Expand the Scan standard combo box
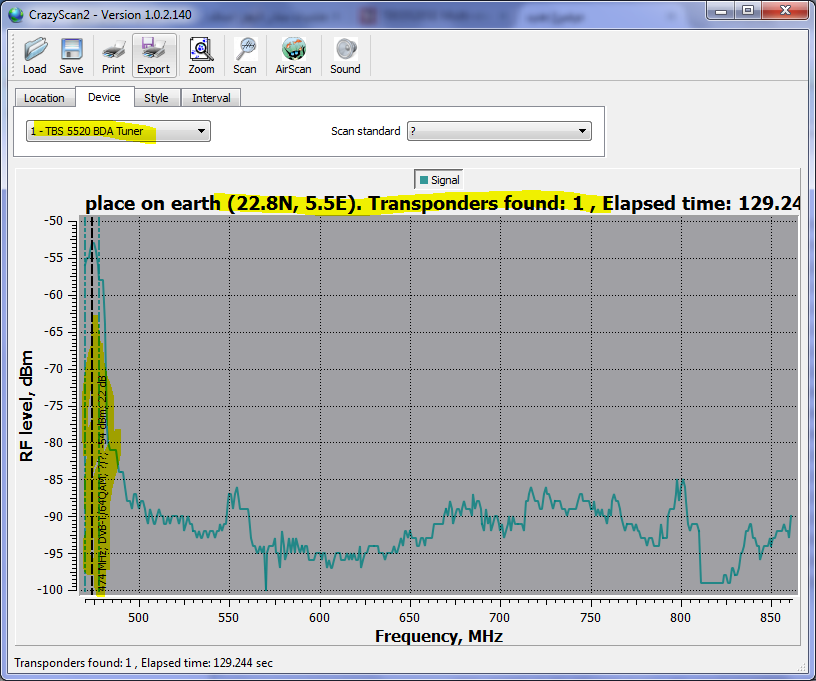 tap(498, 131)
